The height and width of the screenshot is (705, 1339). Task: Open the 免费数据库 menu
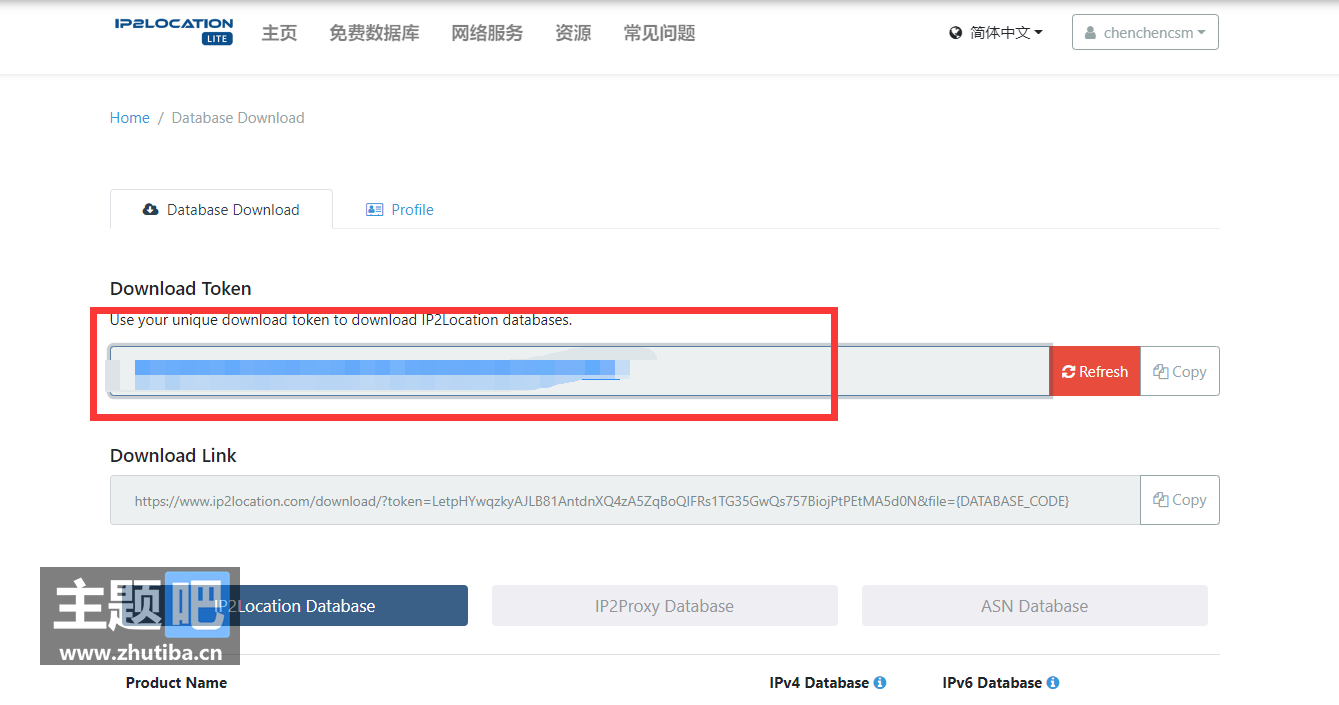(374, 33)
